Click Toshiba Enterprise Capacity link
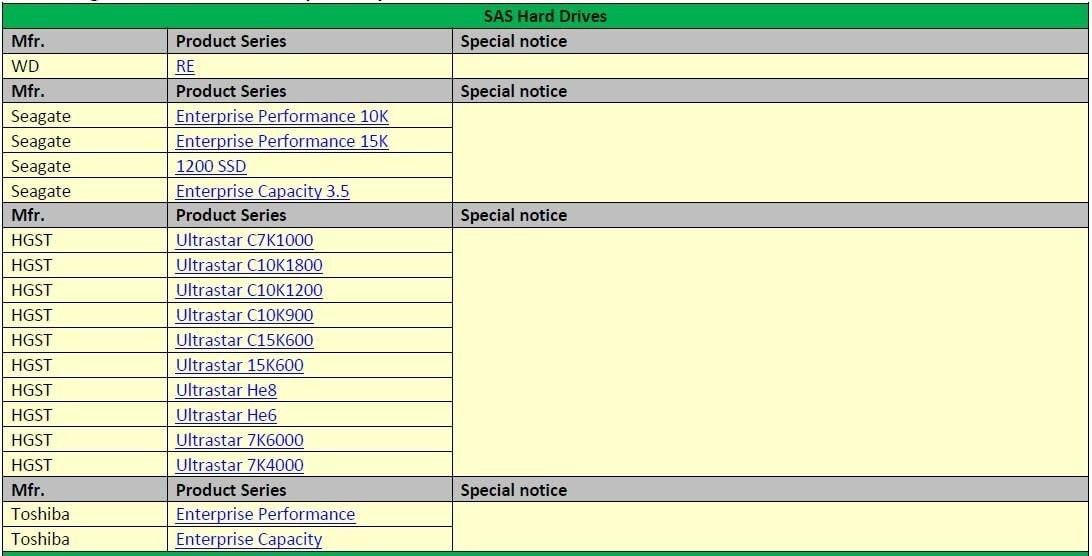This screenshot has width=1092, height=556. click(x=249, y=540)
